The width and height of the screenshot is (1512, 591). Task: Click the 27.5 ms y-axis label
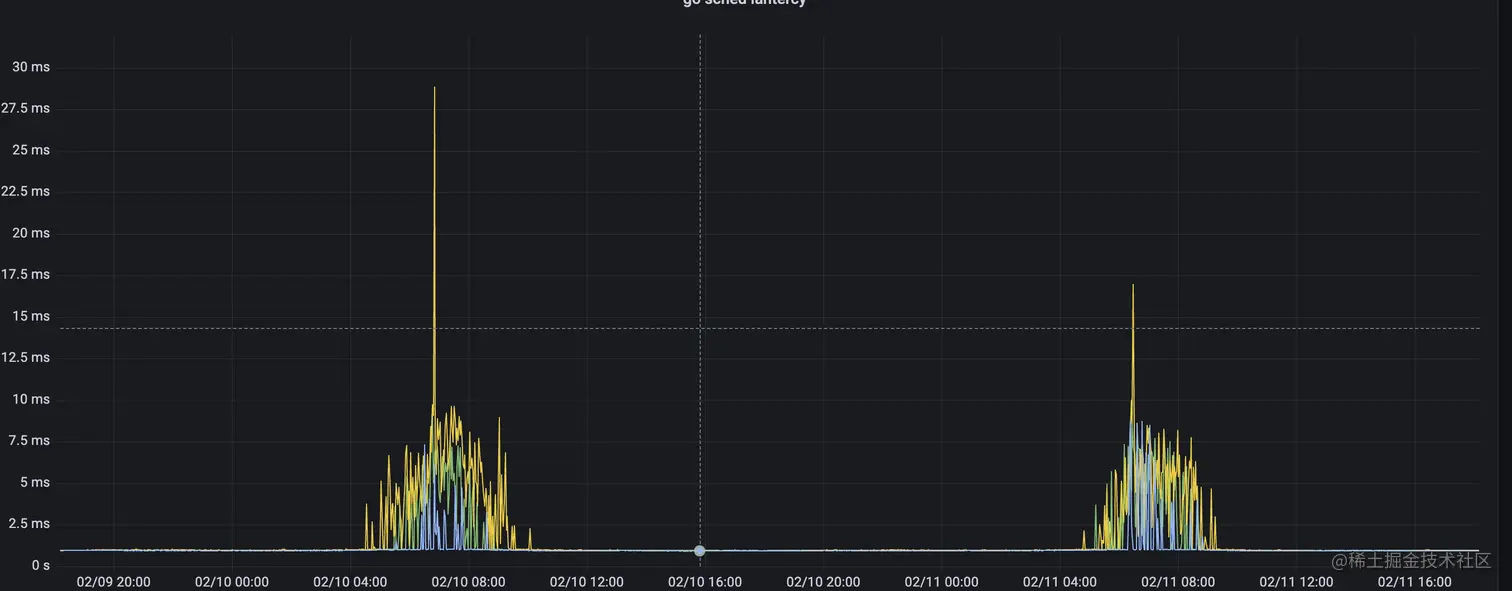click(25, 108)
